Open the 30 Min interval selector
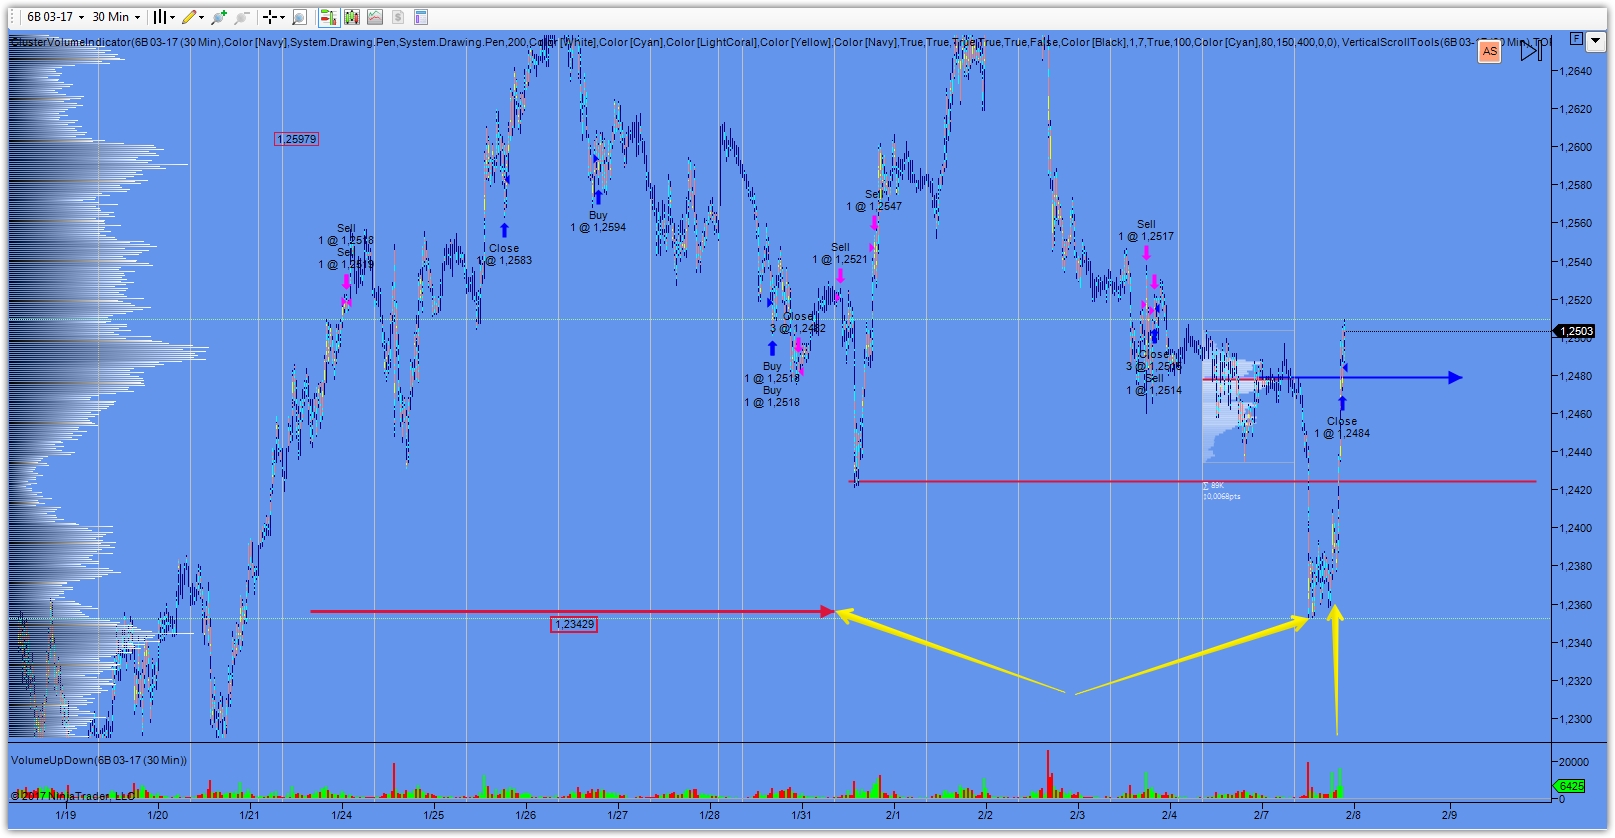 [116, 17]
